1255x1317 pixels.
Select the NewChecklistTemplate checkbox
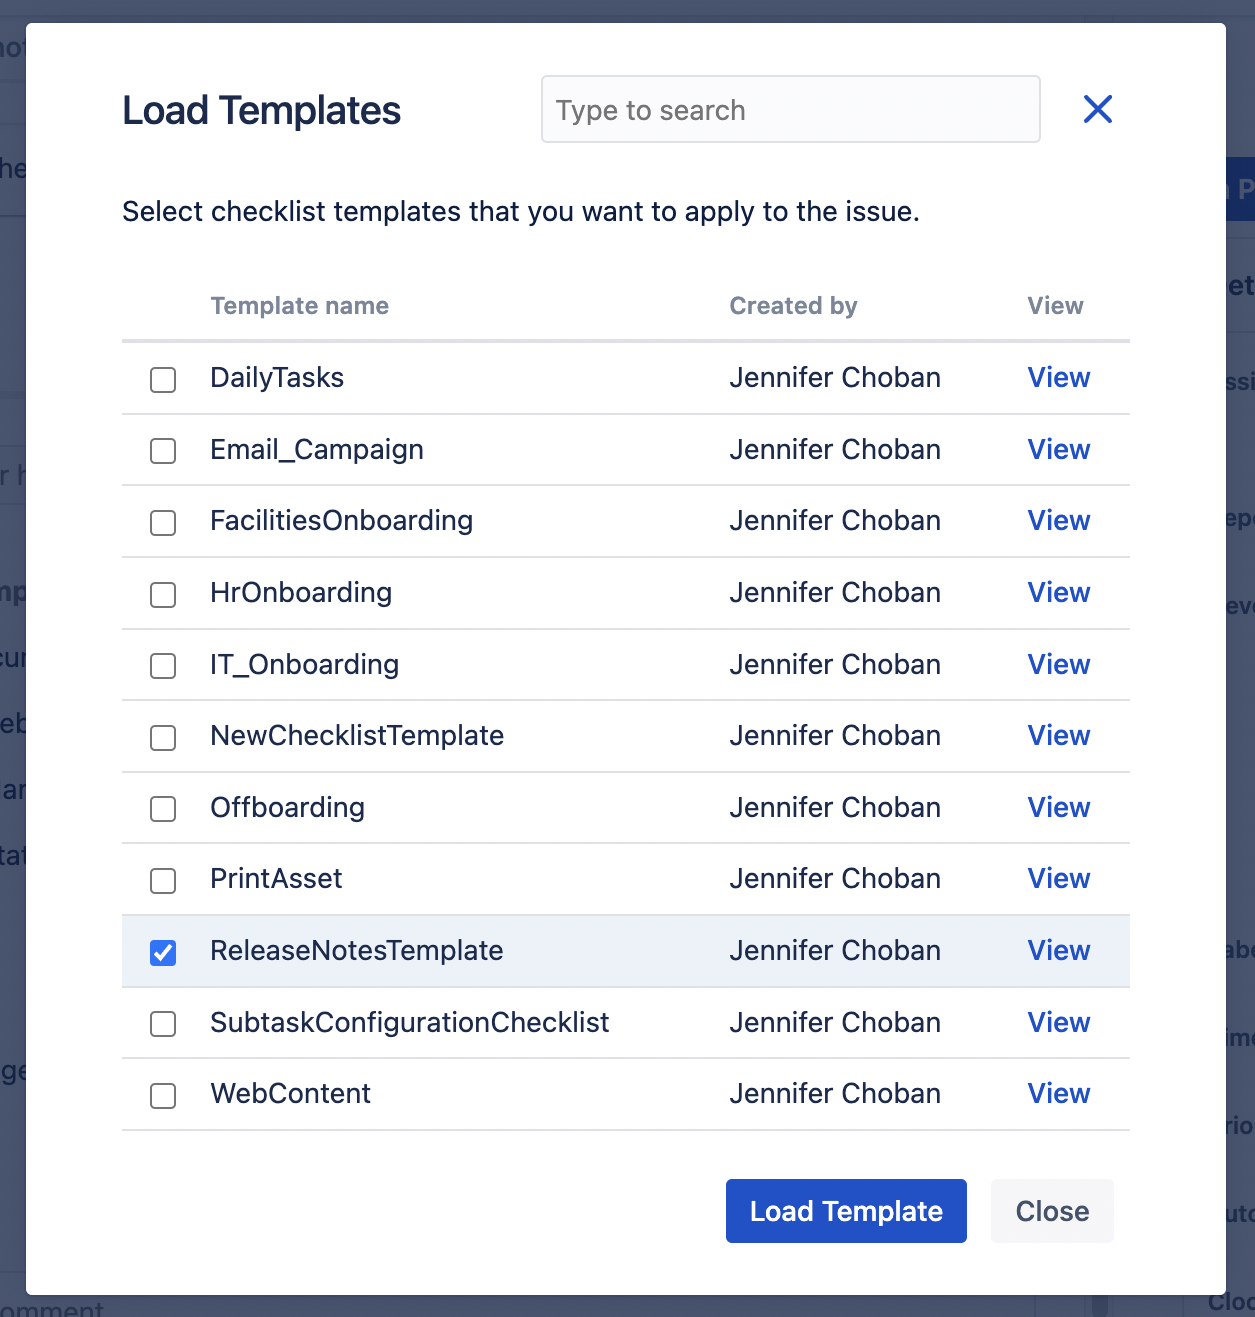pyautogui.click(x=162, y=737)
